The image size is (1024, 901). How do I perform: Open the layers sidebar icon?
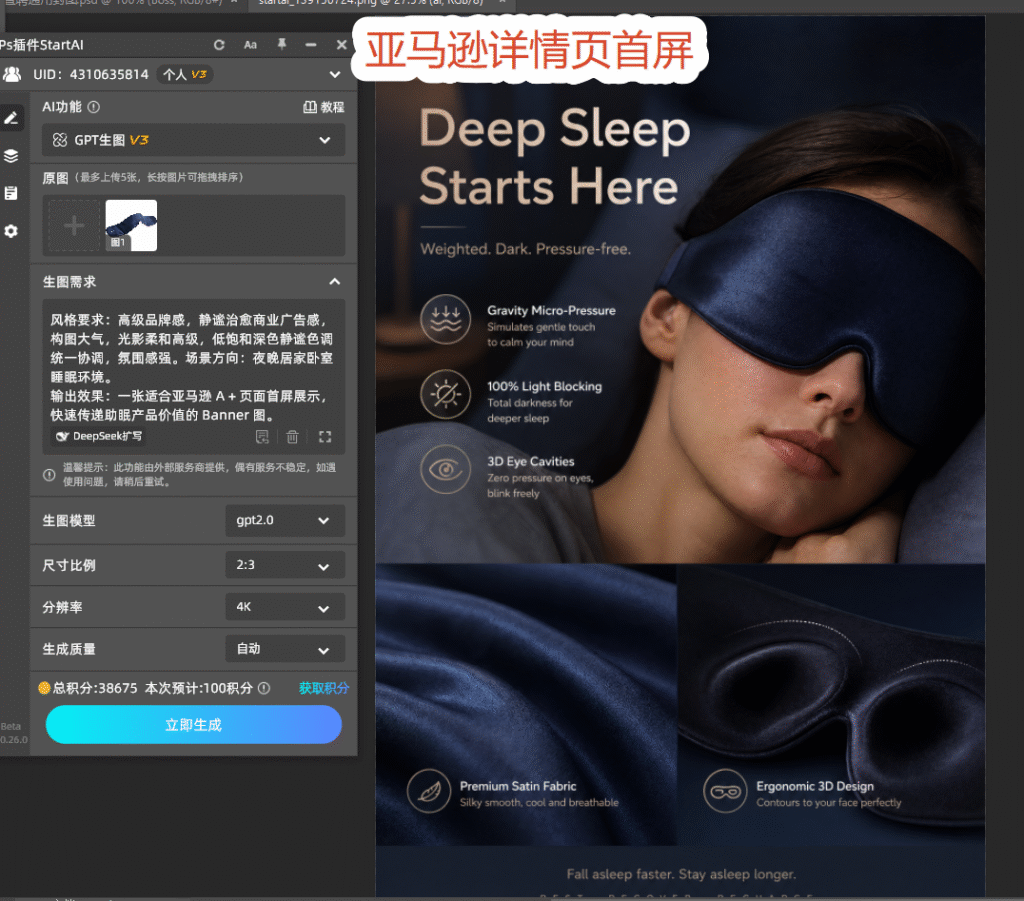(11, 155)
